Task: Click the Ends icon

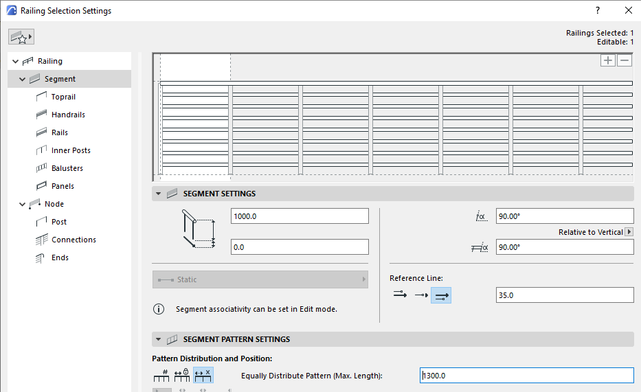Action: (40, 258)
